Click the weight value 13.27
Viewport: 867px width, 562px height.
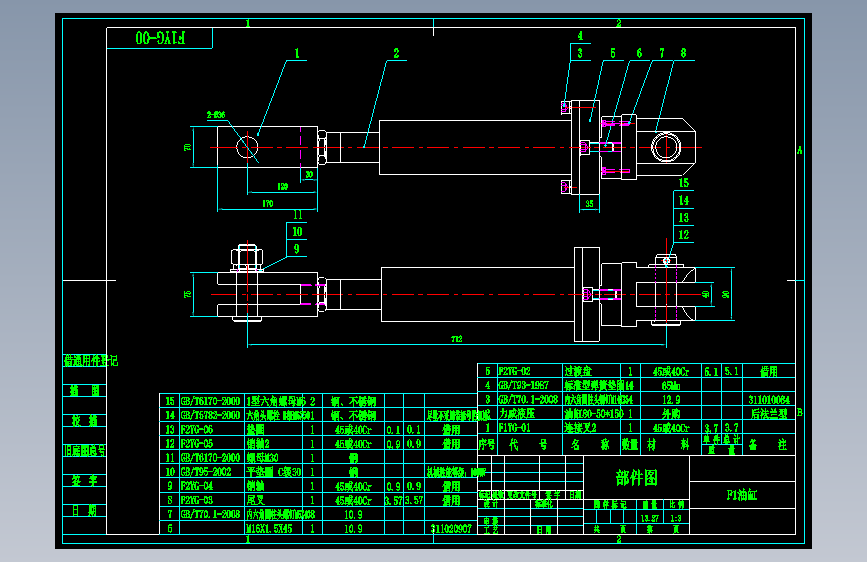click(x=650, y=518)
